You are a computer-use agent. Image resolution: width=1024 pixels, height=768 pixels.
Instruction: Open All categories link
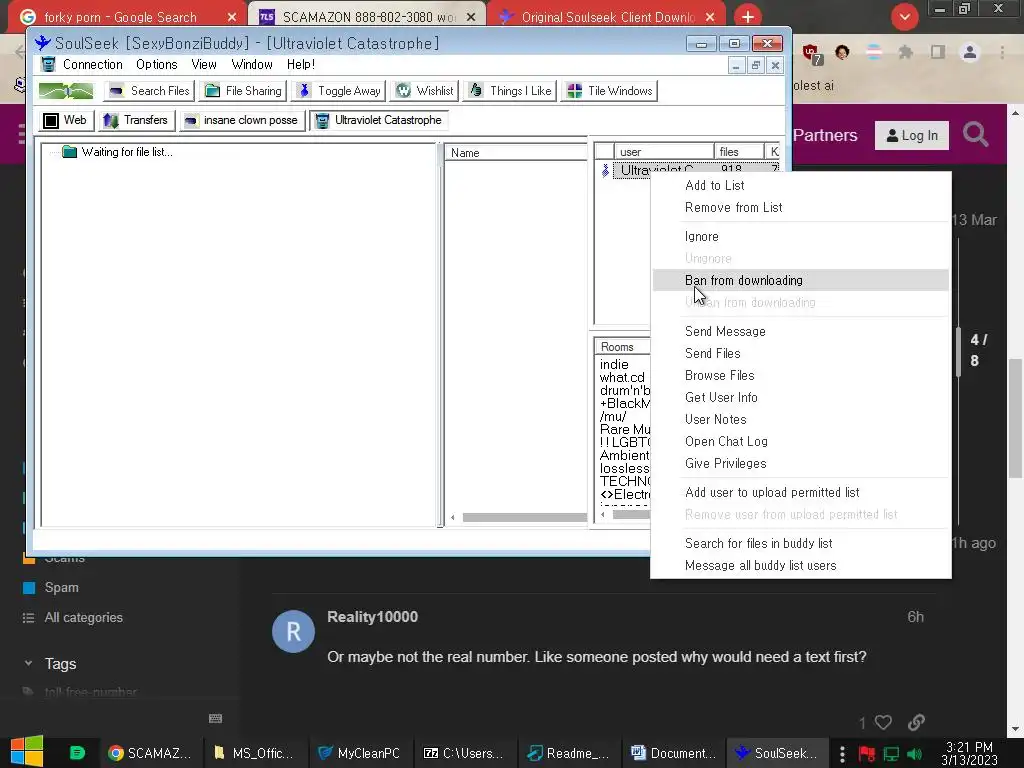(x=83, y=618)
